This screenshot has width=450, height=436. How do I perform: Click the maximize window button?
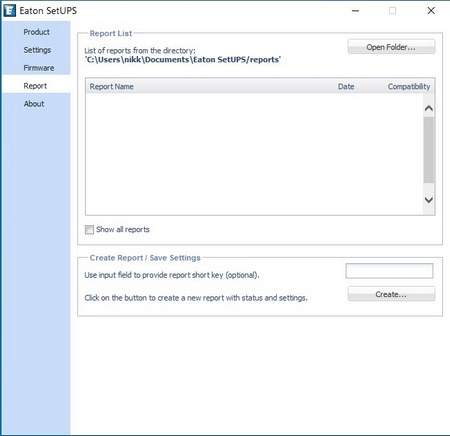coord(393,11)
